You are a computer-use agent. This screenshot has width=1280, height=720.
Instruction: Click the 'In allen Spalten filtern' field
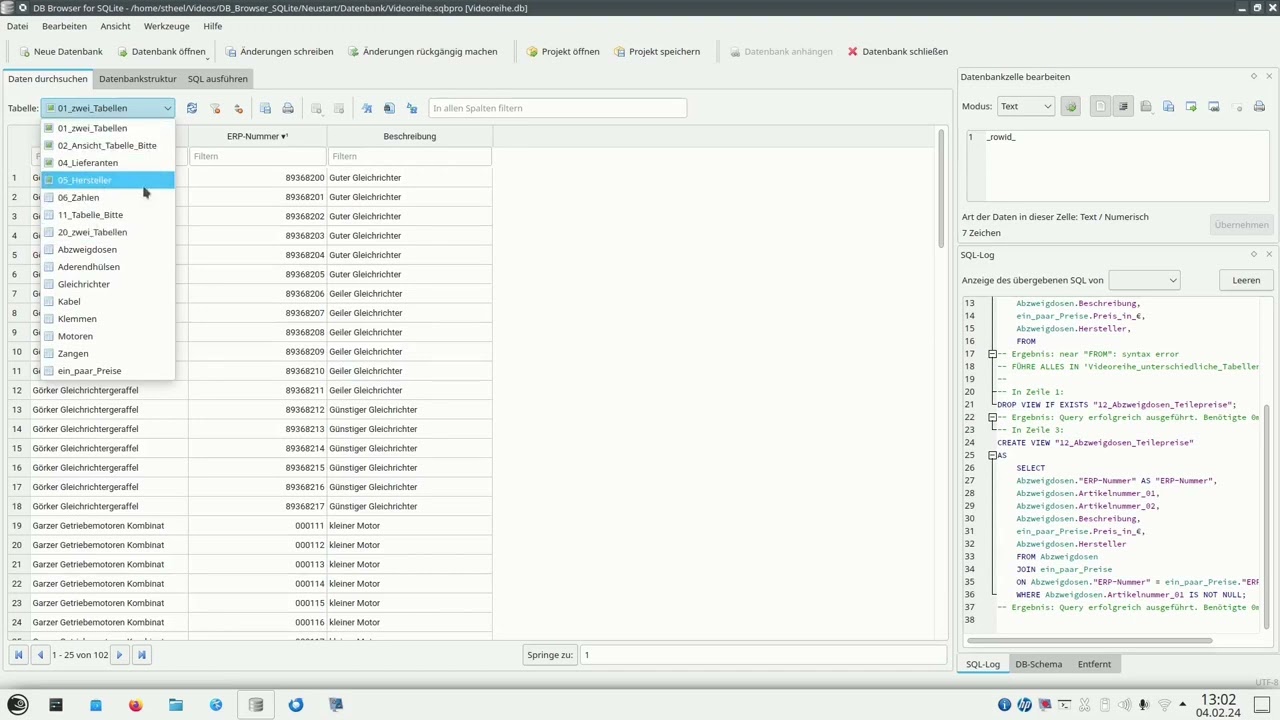tap(557, 108)
